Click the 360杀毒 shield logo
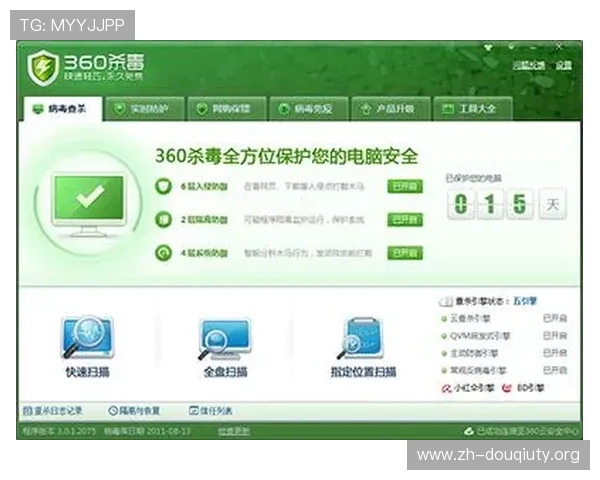This screenshot has width=600, height=480. click(43, 68)
